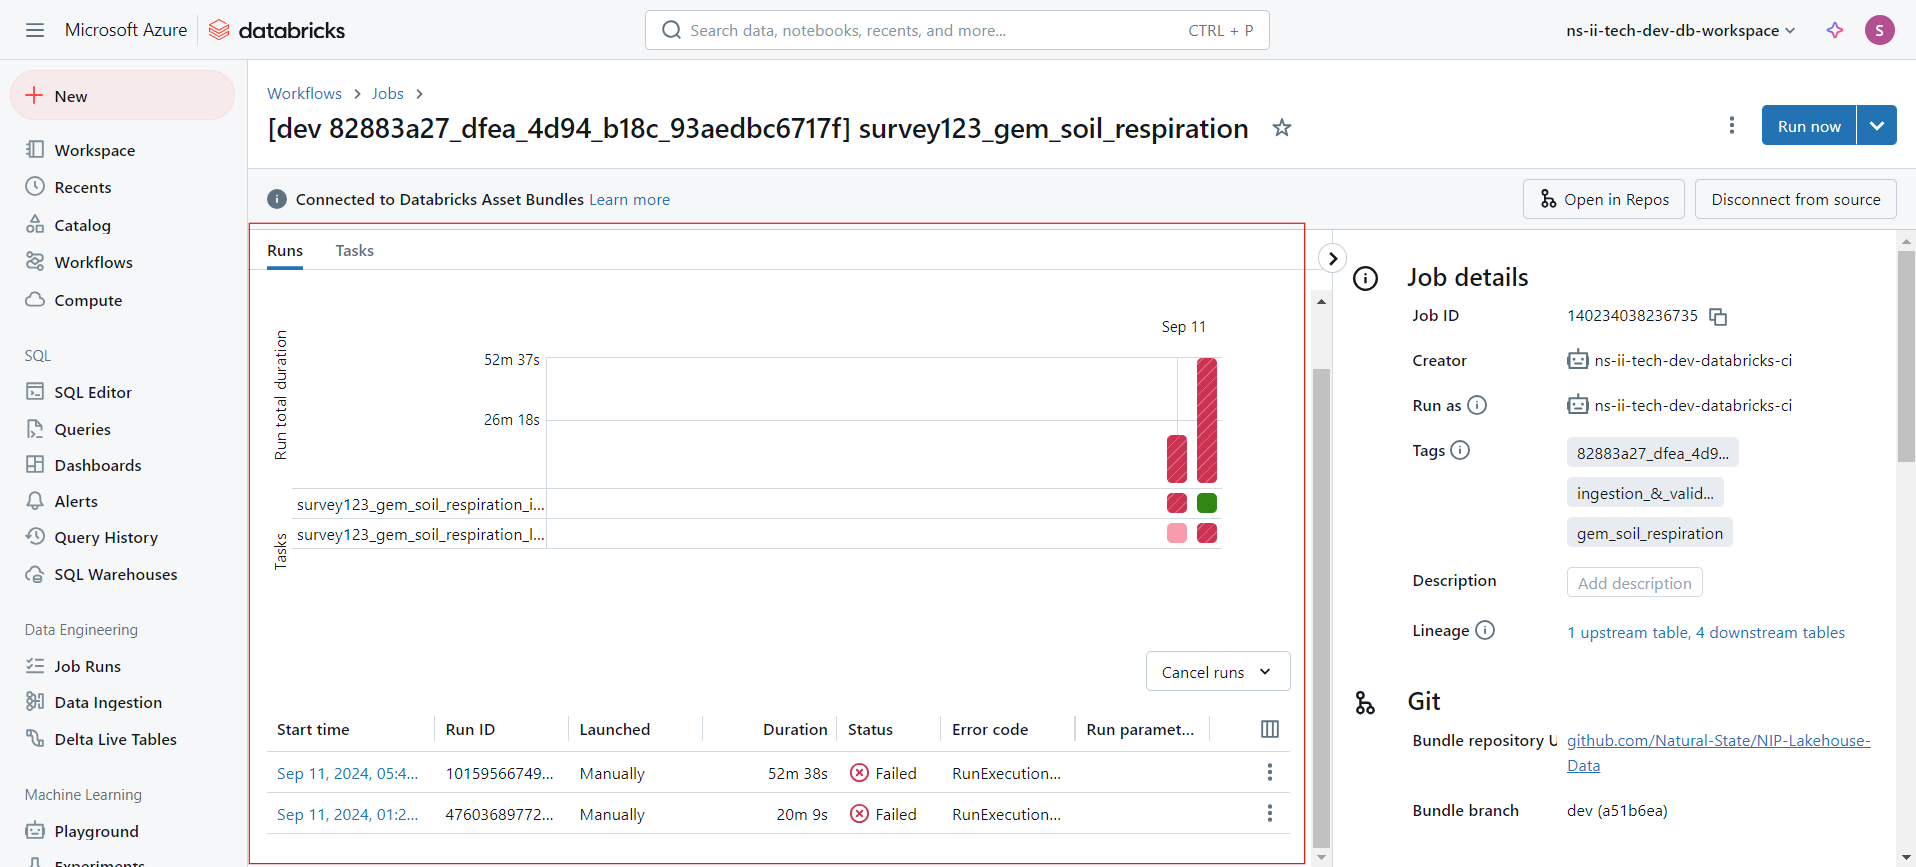
Task: Click the Run now button
Action: coord(1809,125)
